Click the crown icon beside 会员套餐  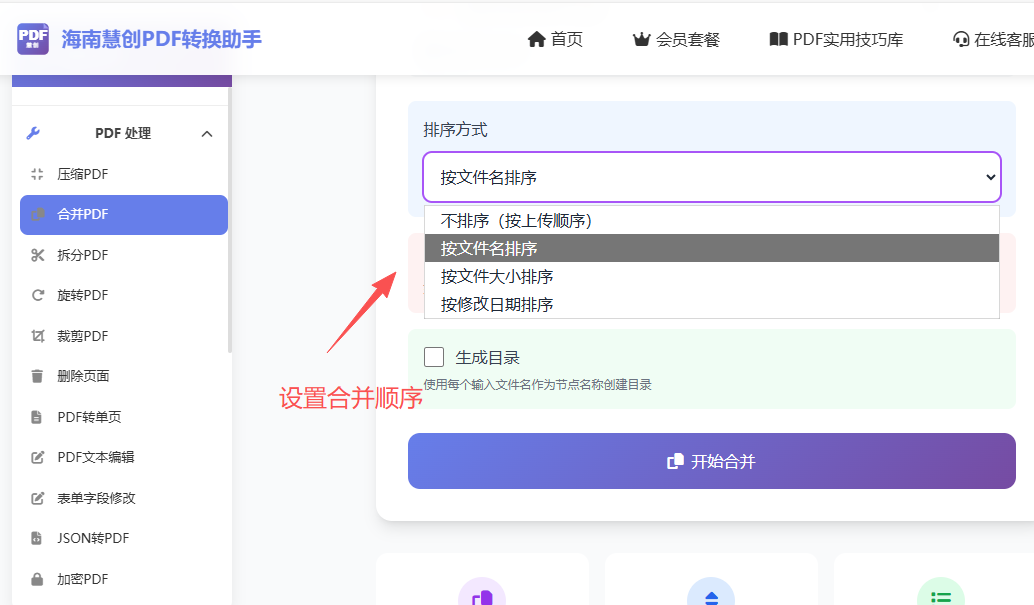[x=642, y=40]
